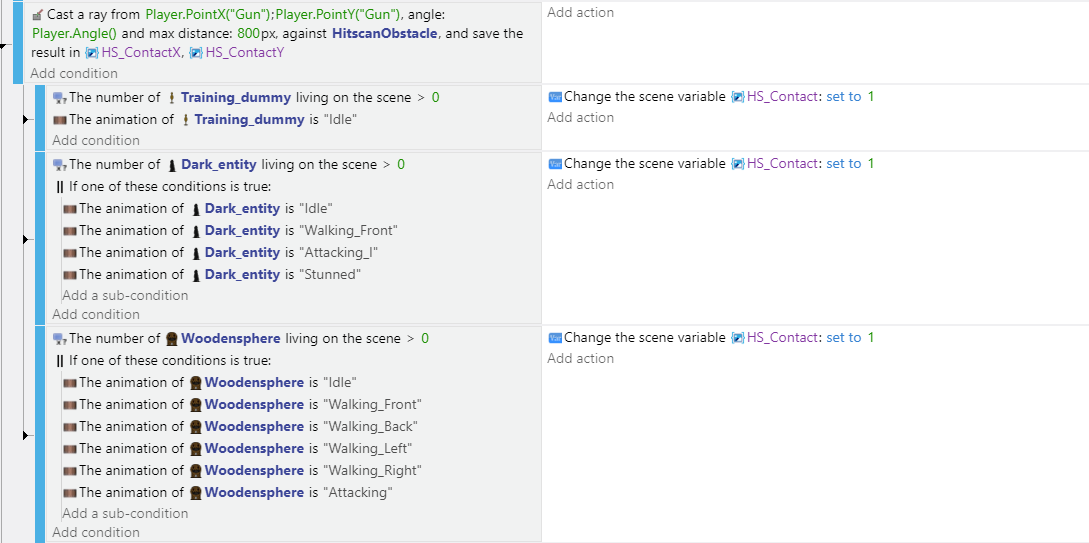Click the Dark_entity object icon in "Stunned" condition

[195, 275]
